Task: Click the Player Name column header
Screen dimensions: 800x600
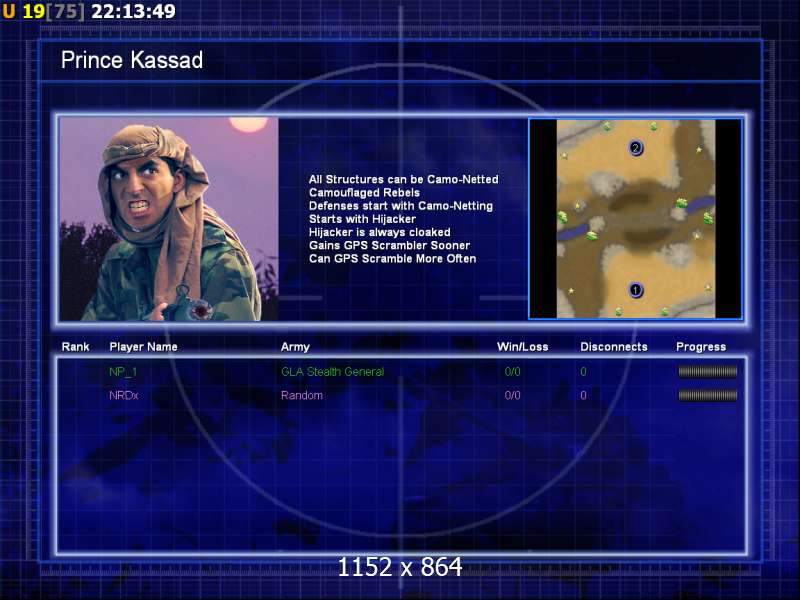Action: coord(143,347)
